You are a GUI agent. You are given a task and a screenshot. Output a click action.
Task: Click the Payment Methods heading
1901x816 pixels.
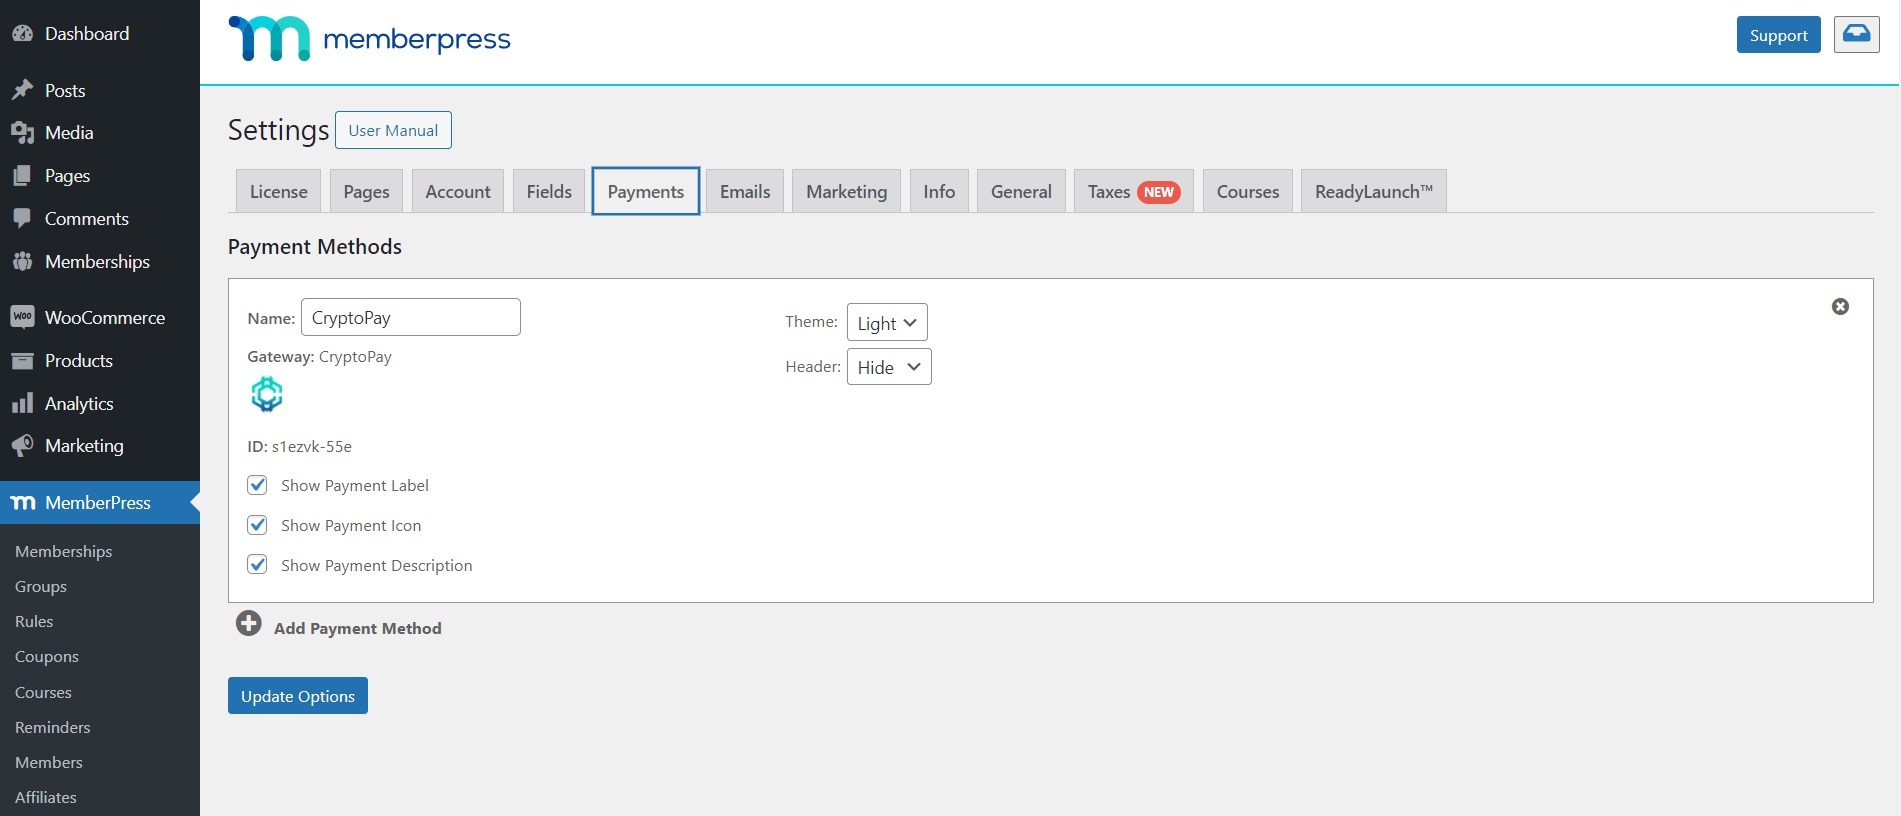coord(315,247)
